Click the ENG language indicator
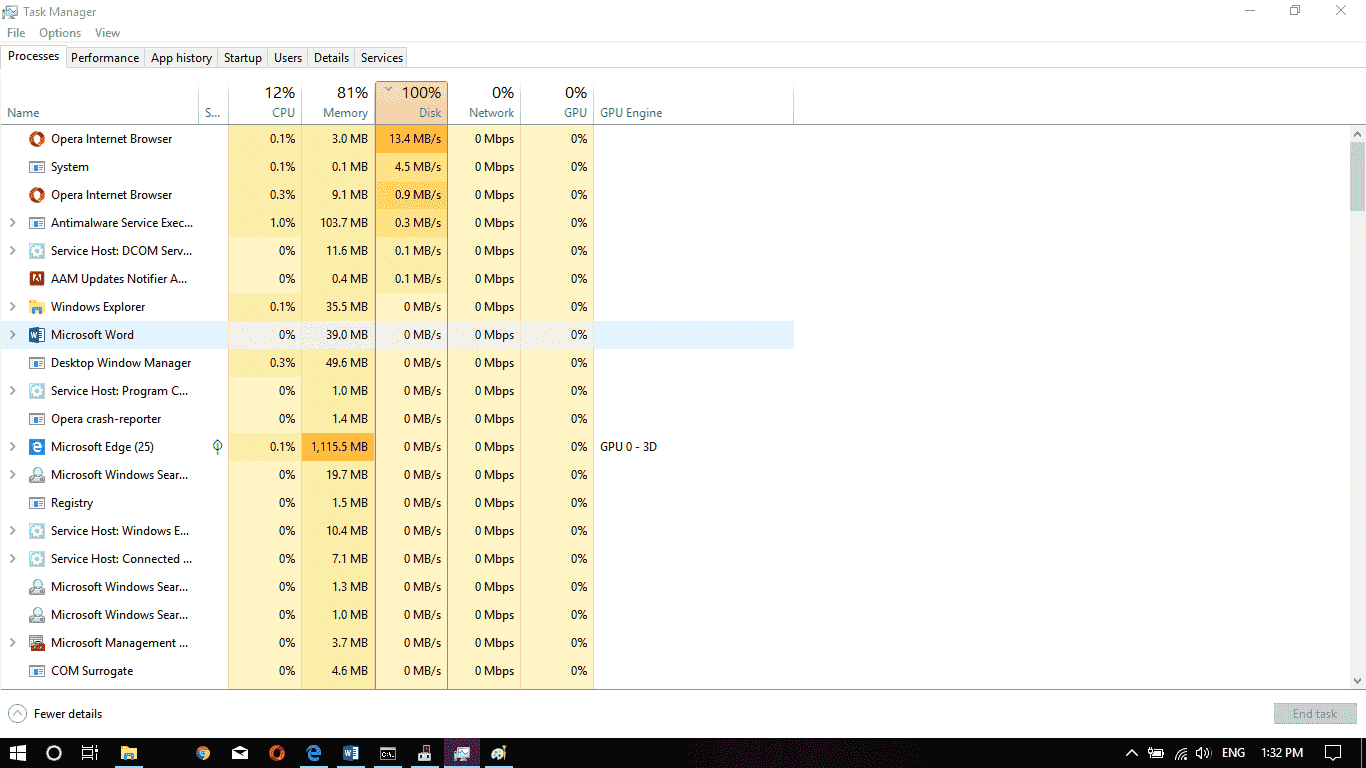This screenshot has width=1366, height=768. tap(1233, 753)
